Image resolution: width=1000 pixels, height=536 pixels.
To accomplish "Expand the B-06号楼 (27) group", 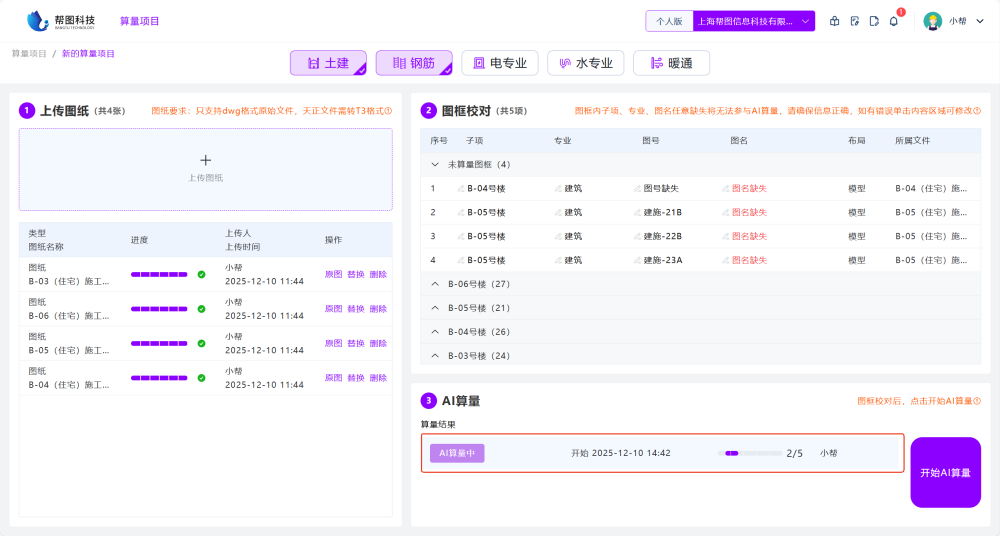I will 435,284.
